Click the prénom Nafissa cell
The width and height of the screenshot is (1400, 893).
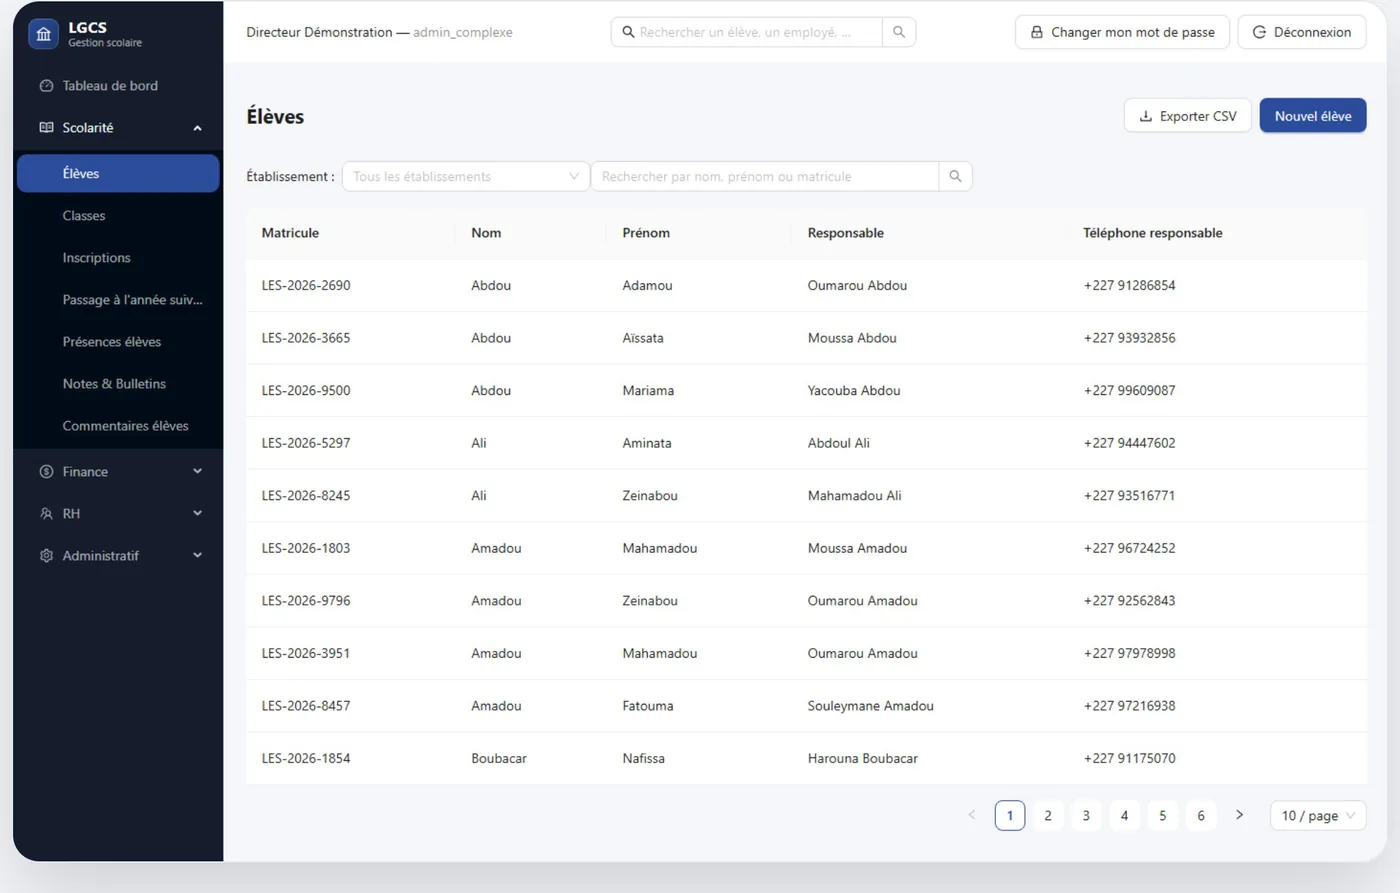(643, 758)
